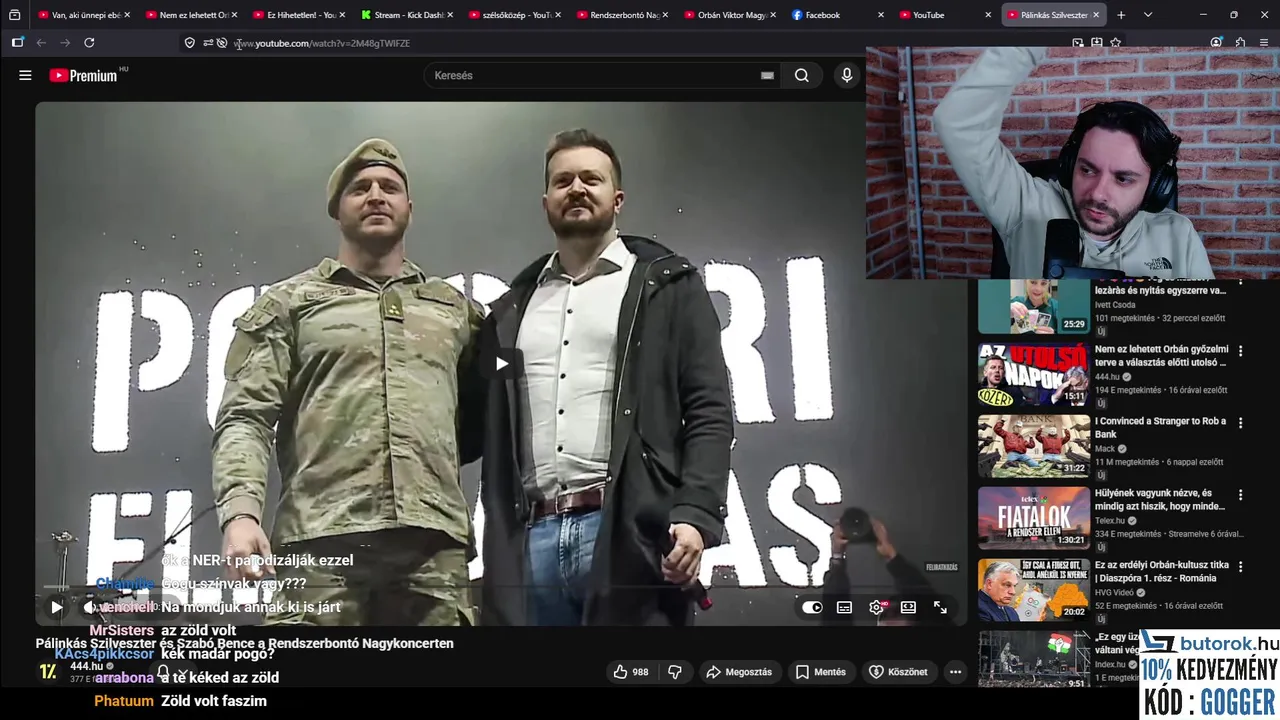Open the extensions icon in toolbar
Image resolution: width=1280 pixels, height=720 pixels.
pos(1240,43)
